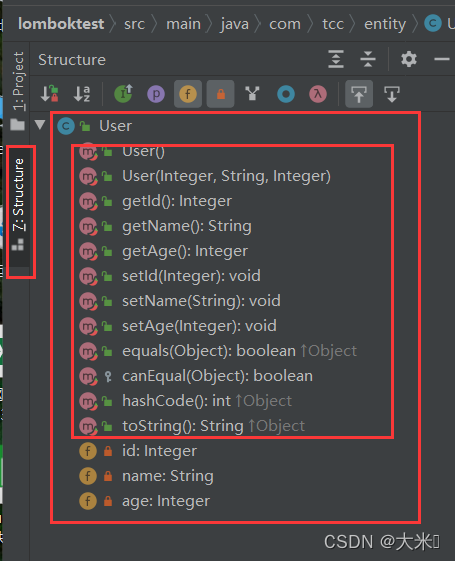
Task: Select hashCode(): int method
Action: (176, 401)
